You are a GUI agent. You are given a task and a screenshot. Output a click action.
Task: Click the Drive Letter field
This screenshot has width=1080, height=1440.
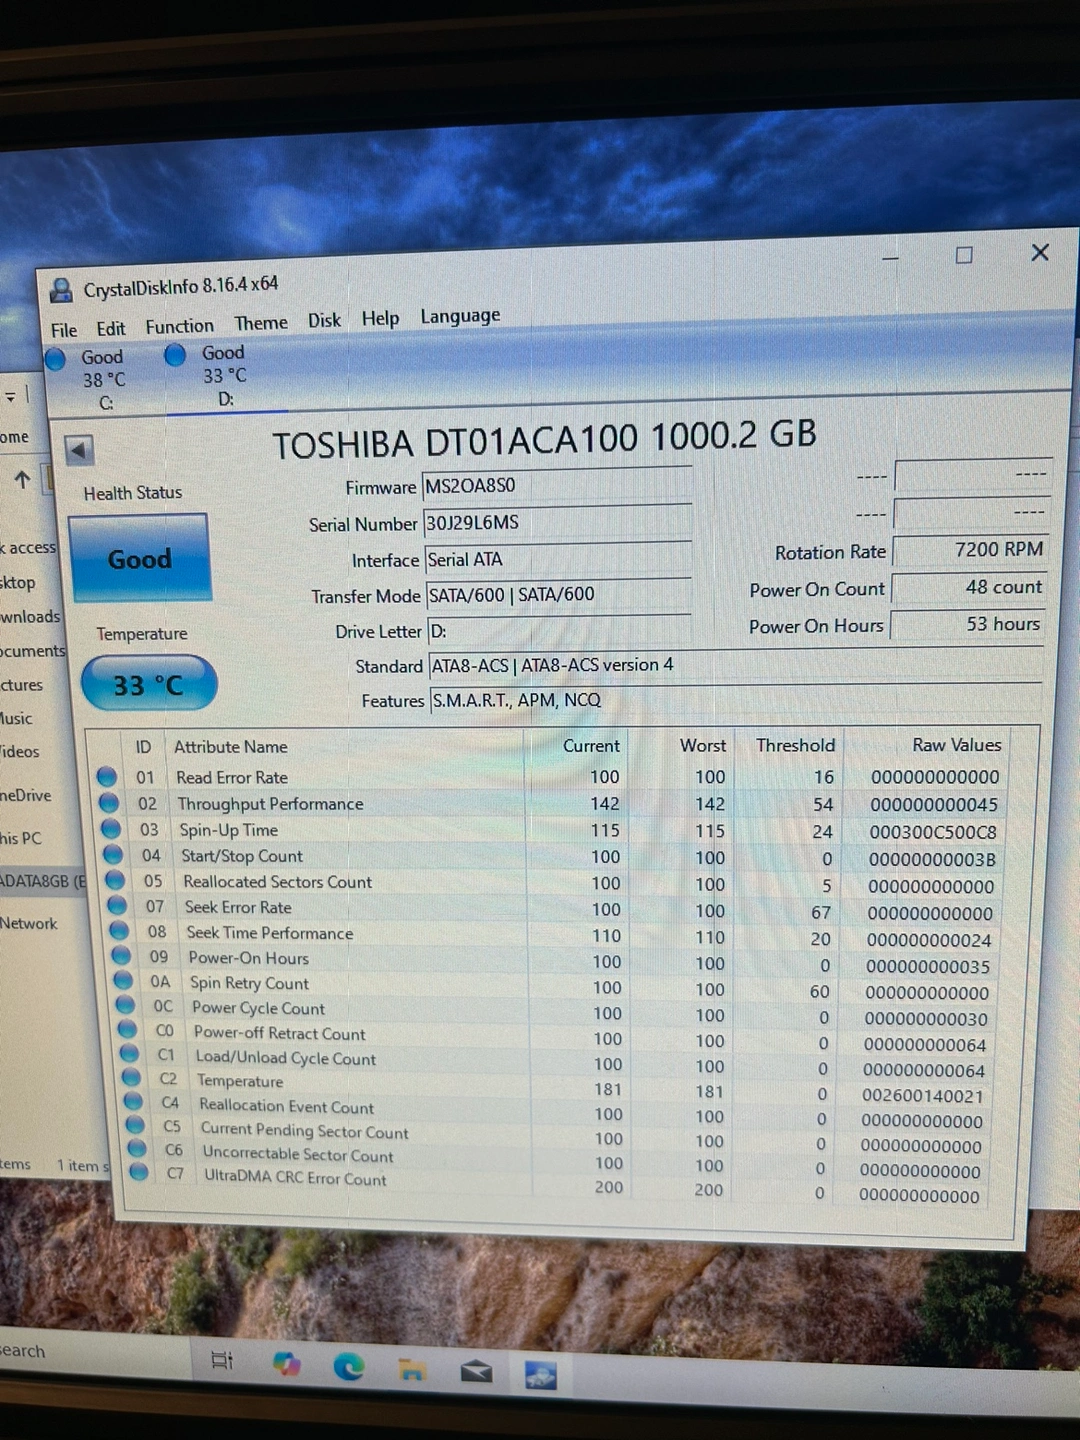click(560, 630)
